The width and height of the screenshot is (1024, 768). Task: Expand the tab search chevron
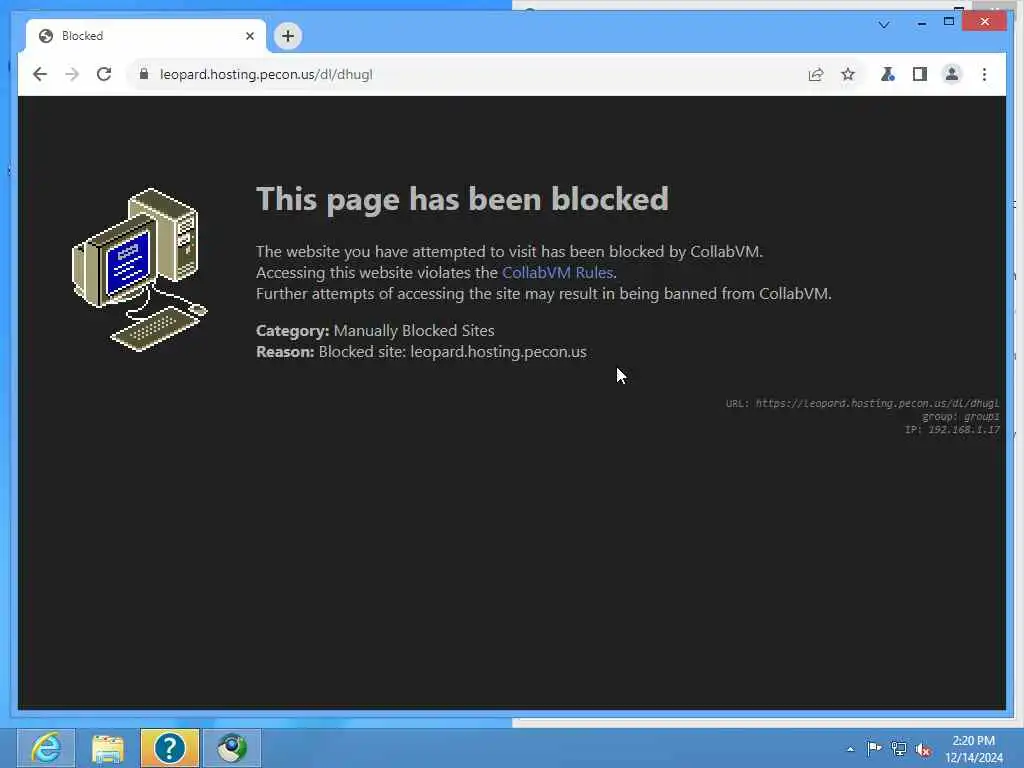[x=884, y=25]
